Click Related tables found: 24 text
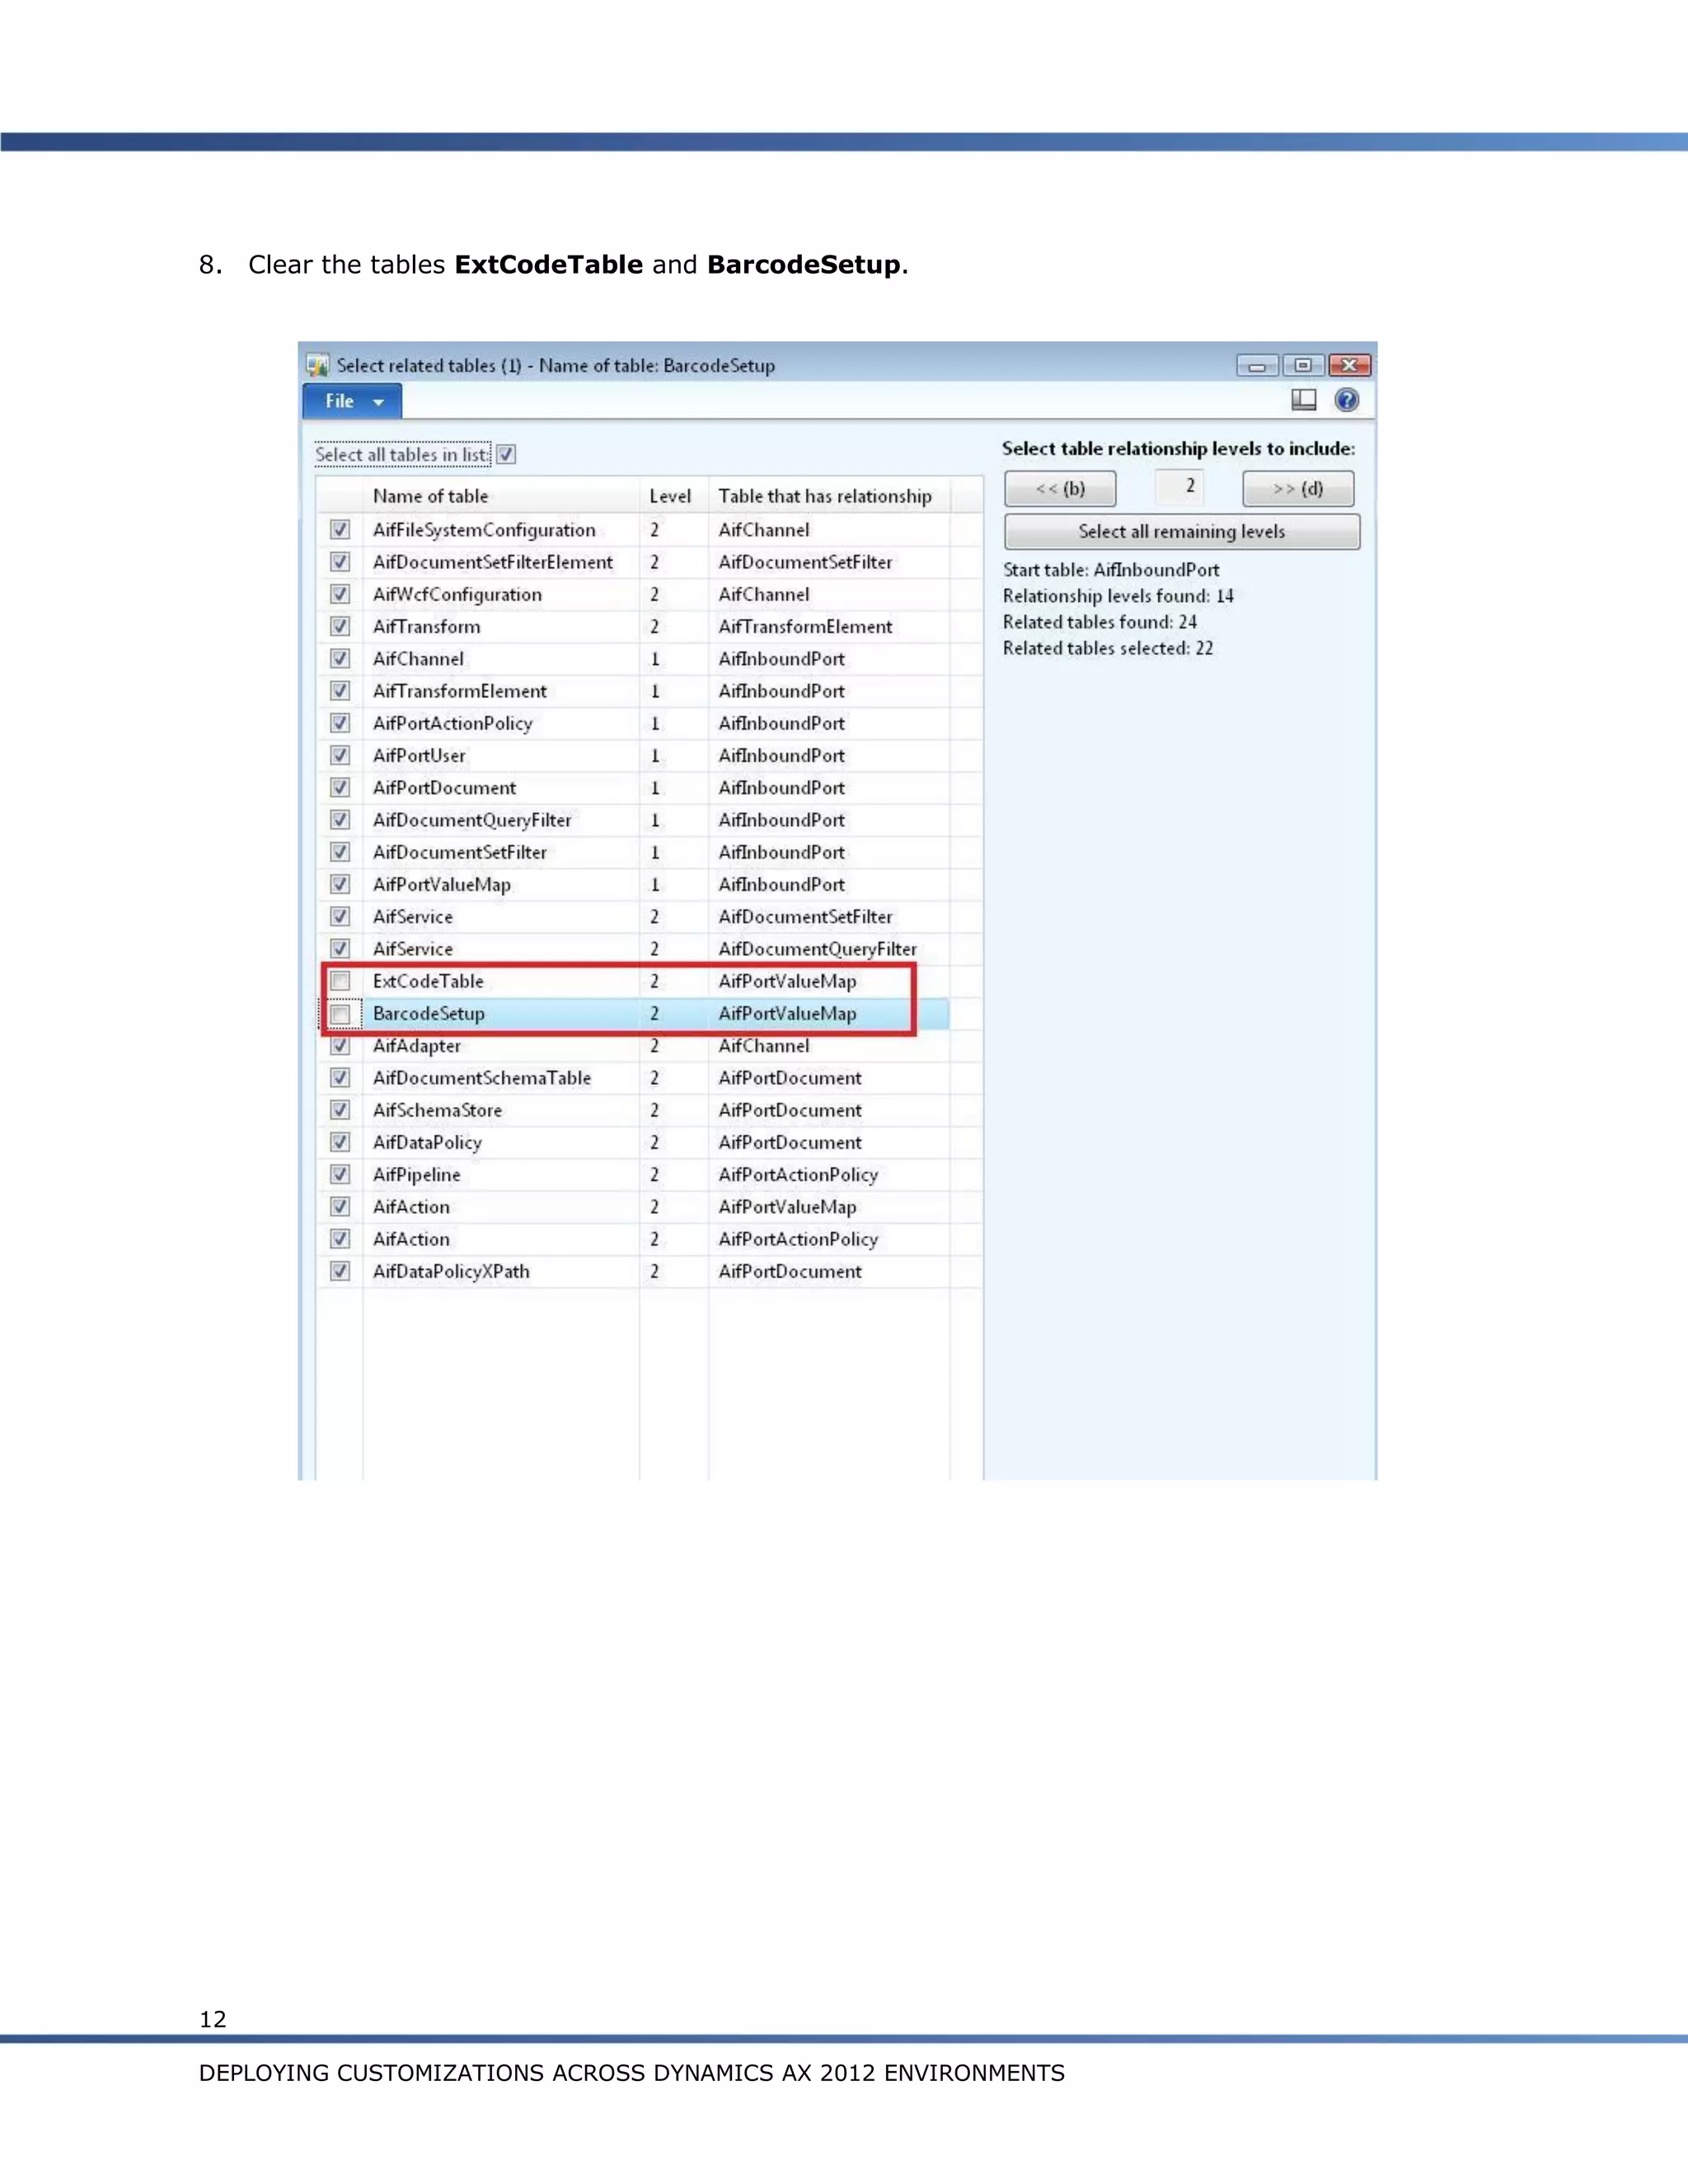Viewport: 1688px width, 2184px height. (x=1100, y=622)
